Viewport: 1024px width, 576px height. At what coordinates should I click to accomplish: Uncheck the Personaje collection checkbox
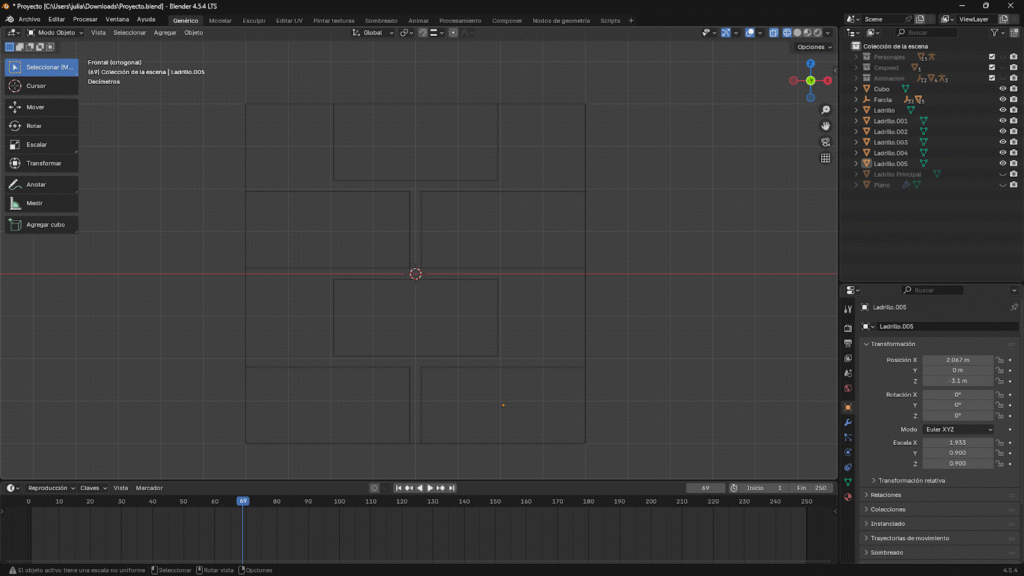(992, 57)
